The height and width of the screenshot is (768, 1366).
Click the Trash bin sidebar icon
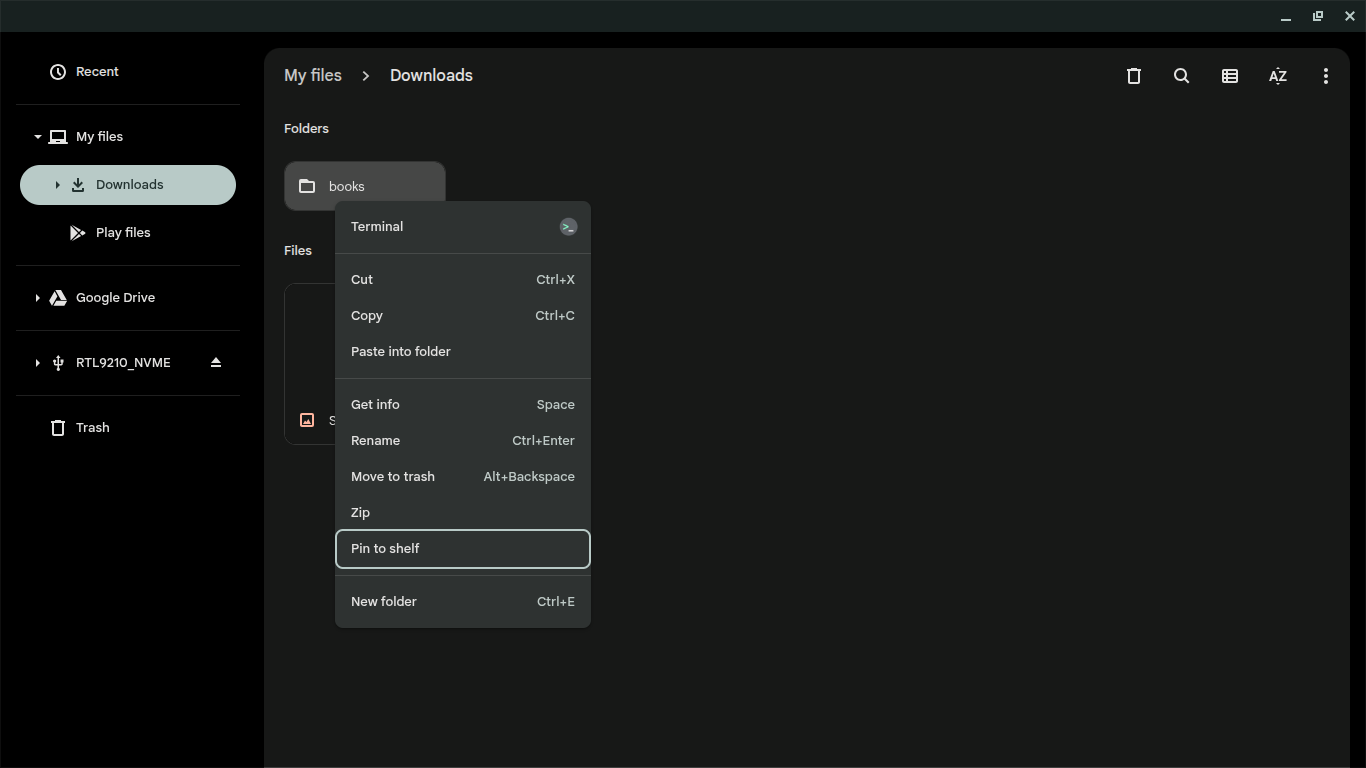click(x=58, y=428)
